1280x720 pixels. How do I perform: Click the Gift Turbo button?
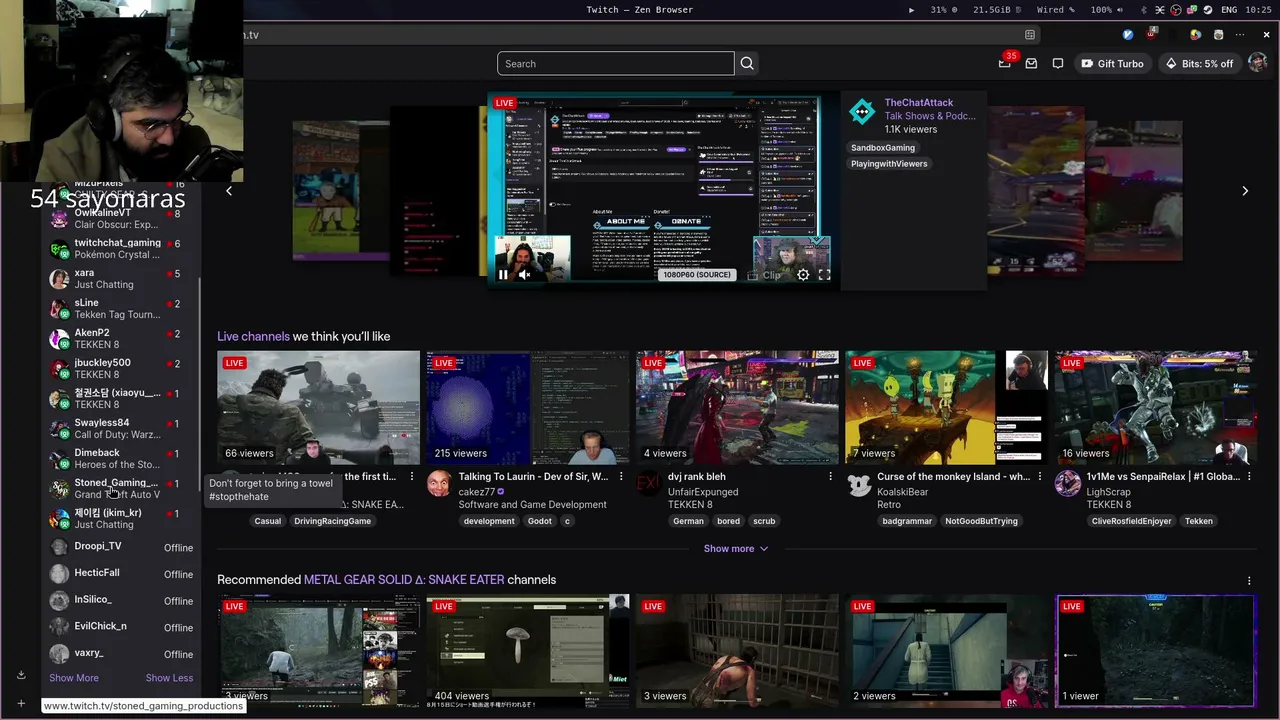(1112, 64)
